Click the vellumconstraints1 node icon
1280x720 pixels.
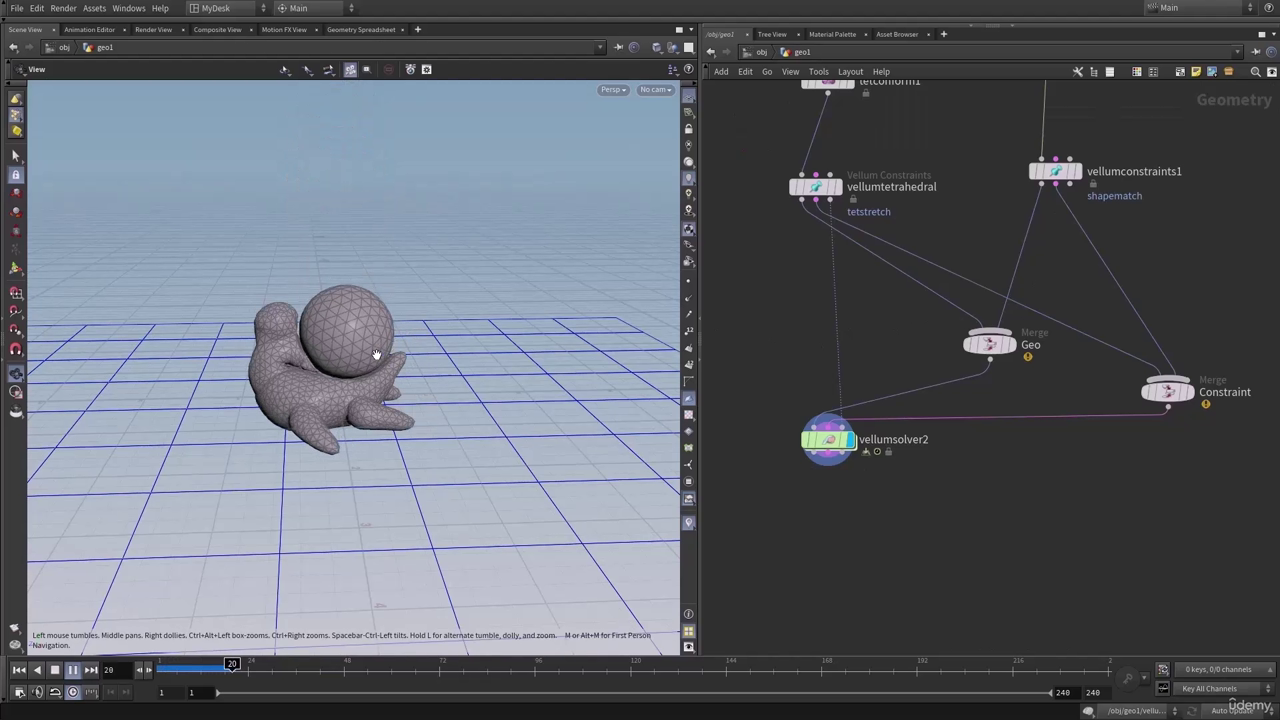click(x=1055, y=171)
